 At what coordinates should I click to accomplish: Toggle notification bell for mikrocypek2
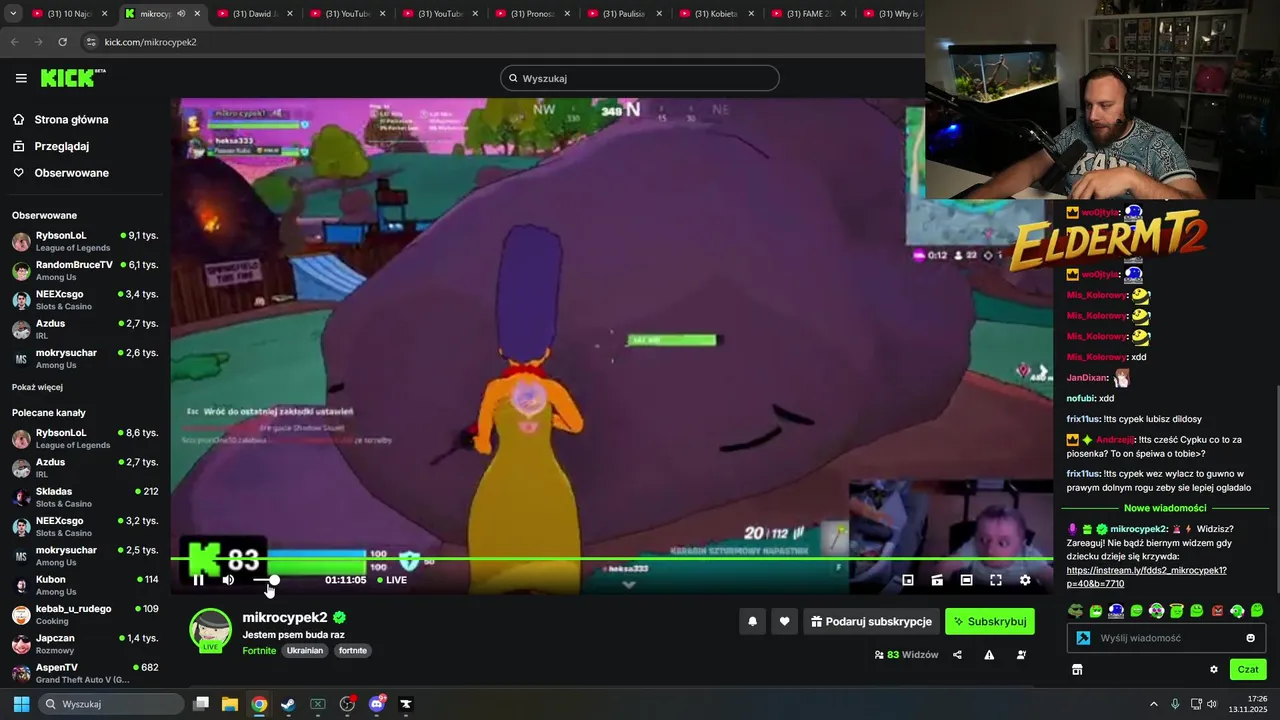click(753, 621)
